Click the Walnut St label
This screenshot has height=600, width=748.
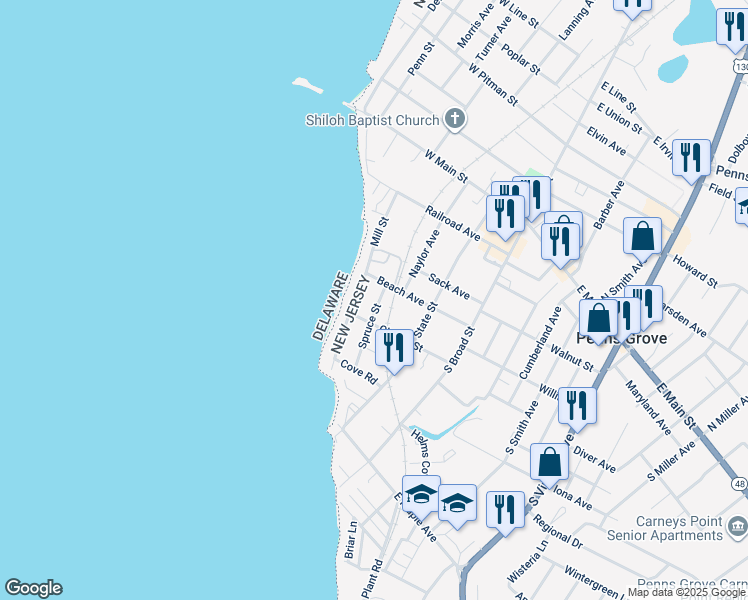tap(571, 358)
